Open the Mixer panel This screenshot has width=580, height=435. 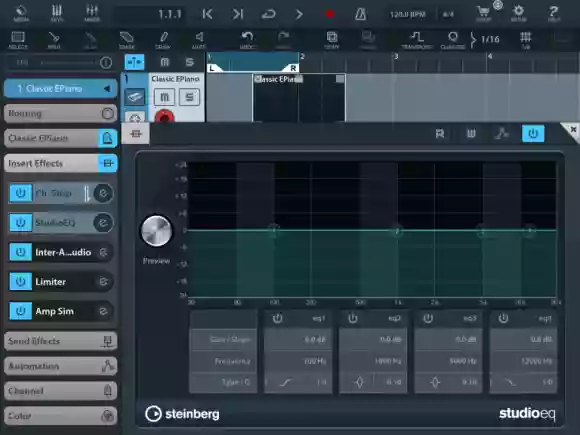coord(92,14)
